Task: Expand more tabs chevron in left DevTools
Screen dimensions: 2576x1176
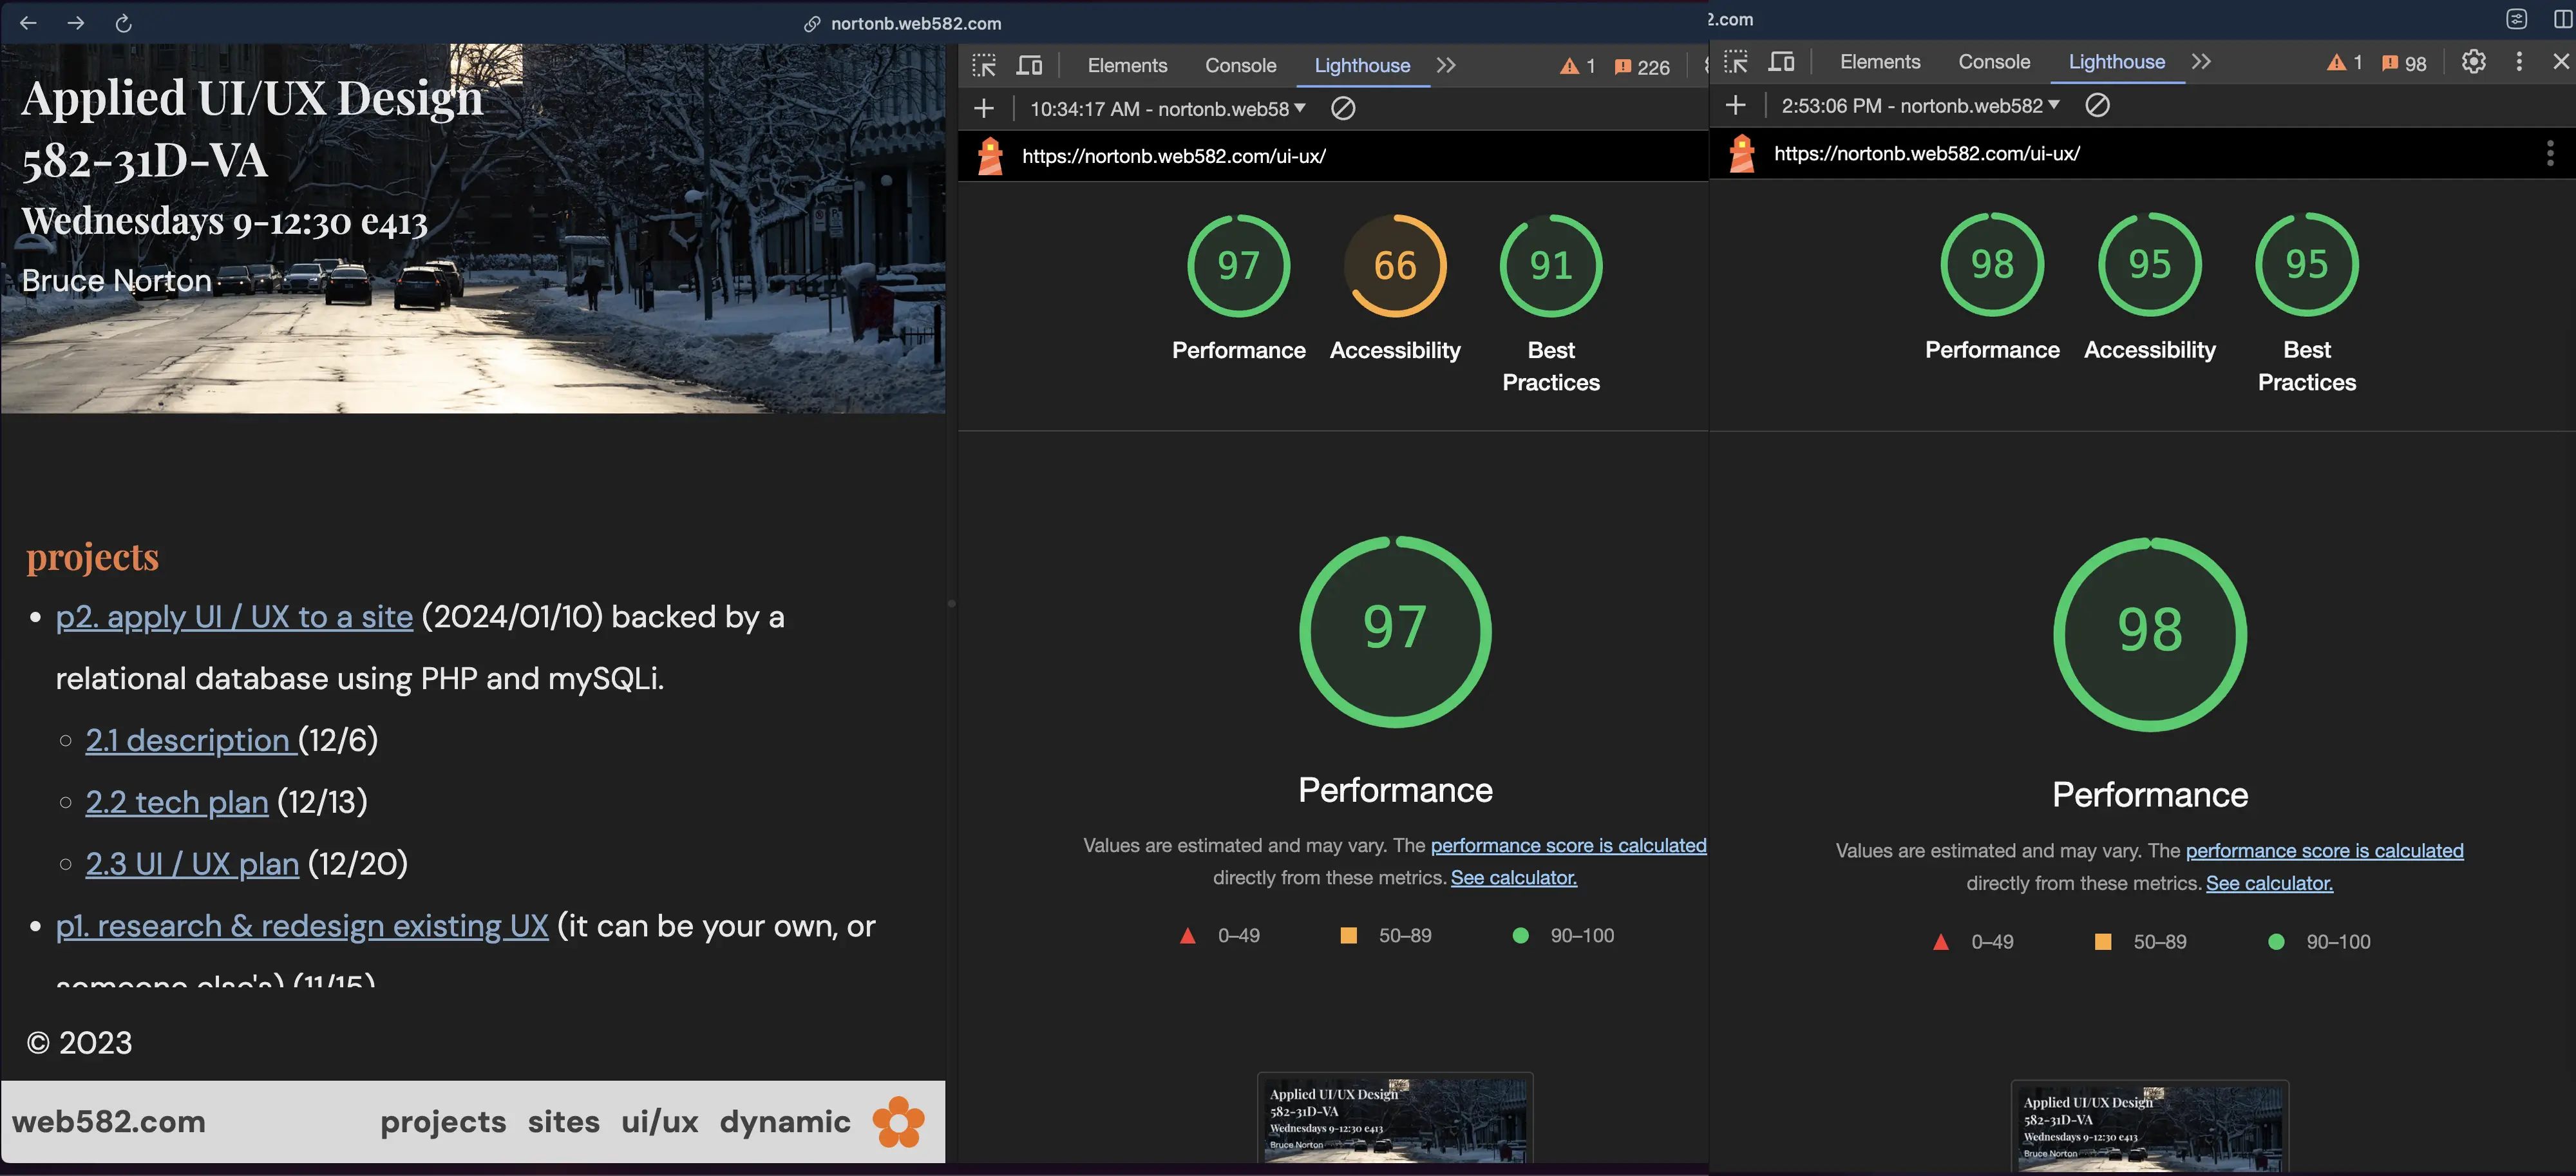Action: point(1446,66)
